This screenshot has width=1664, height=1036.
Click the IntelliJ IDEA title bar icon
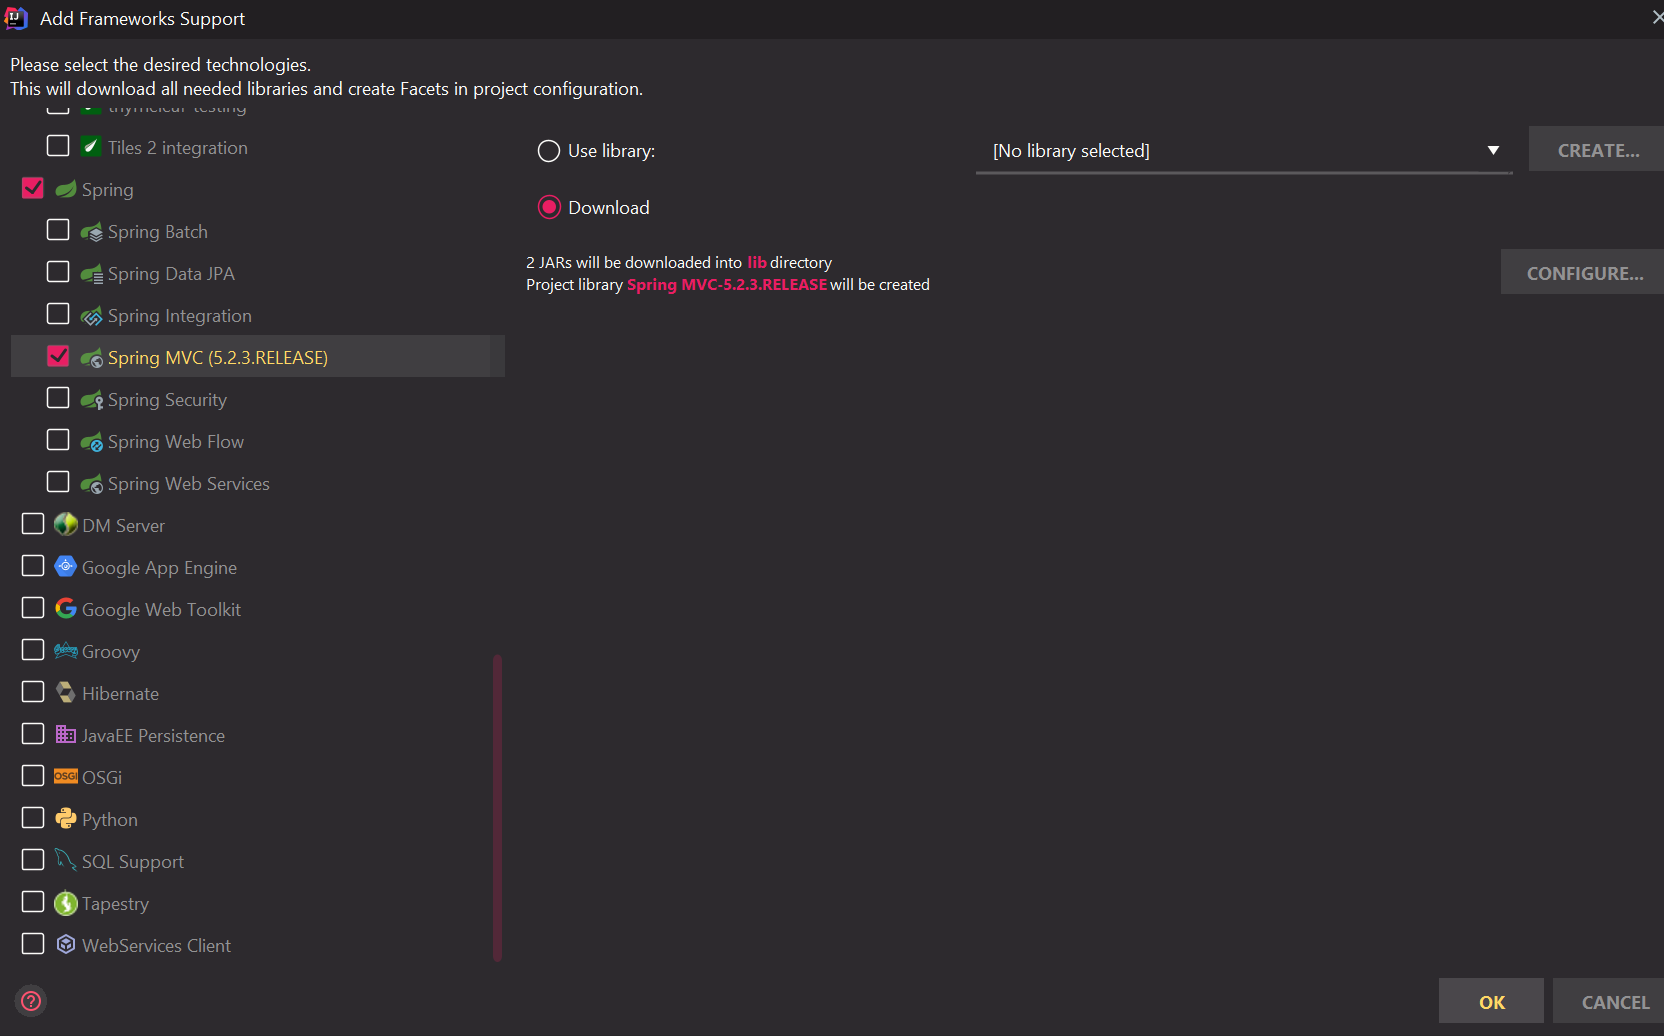pyautogui.click(x=16, y=18)
